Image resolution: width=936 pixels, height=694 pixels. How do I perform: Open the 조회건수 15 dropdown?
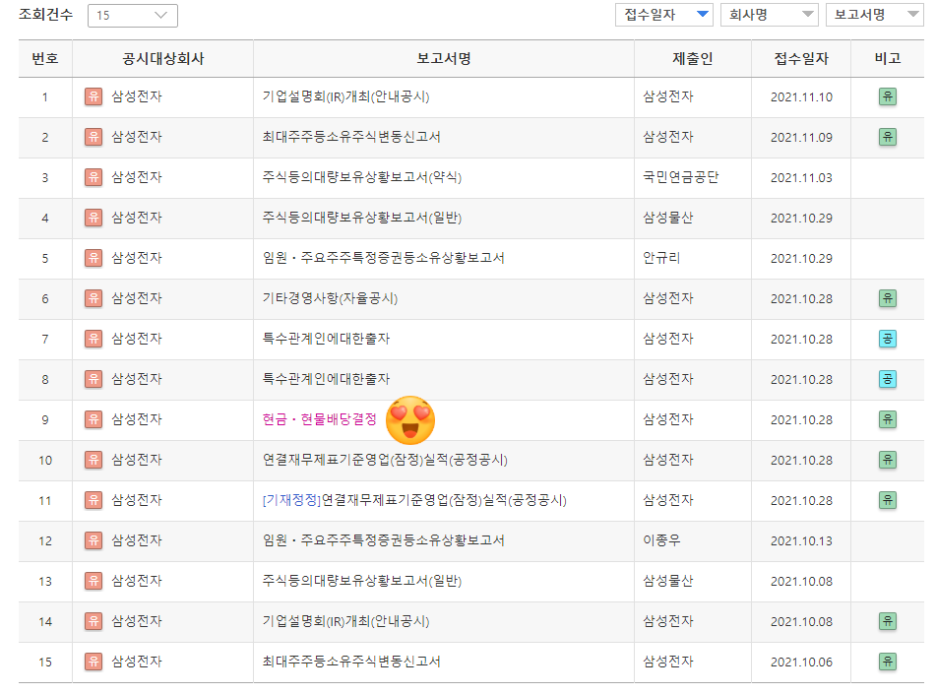click(x=133, y=16)
